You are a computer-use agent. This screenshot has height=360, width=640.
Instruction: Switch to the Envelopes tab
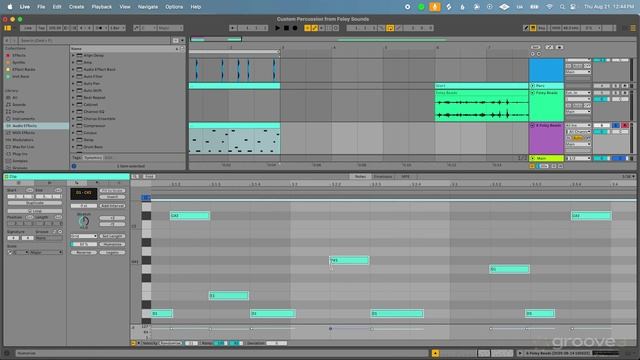[x=383, y=177]
